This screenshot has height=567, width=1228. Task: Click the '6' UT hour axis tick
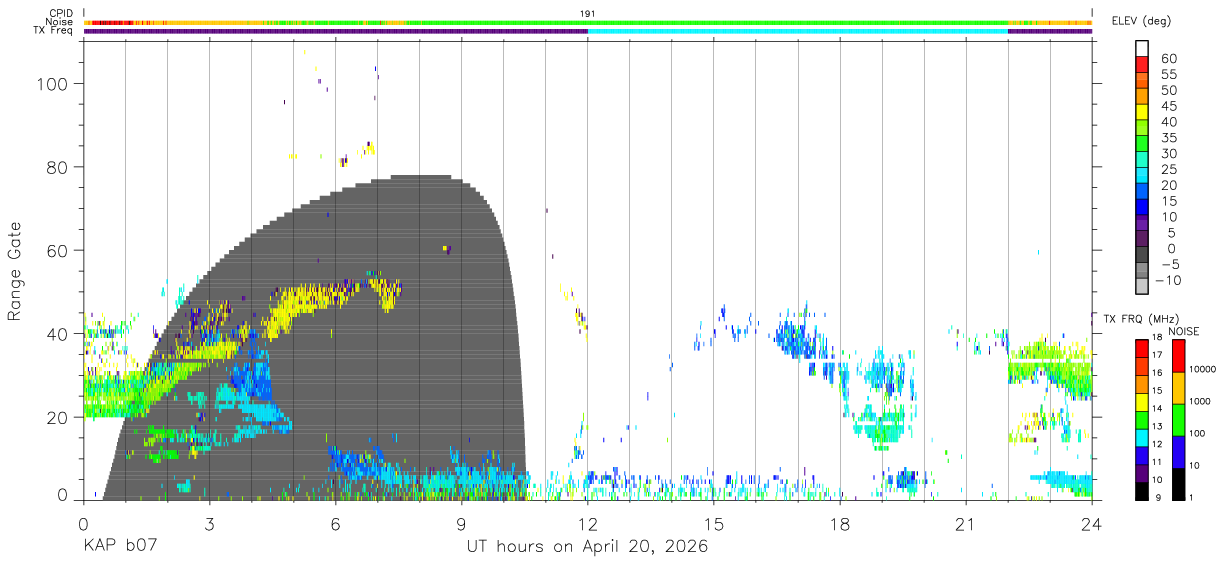pos(335,524)
